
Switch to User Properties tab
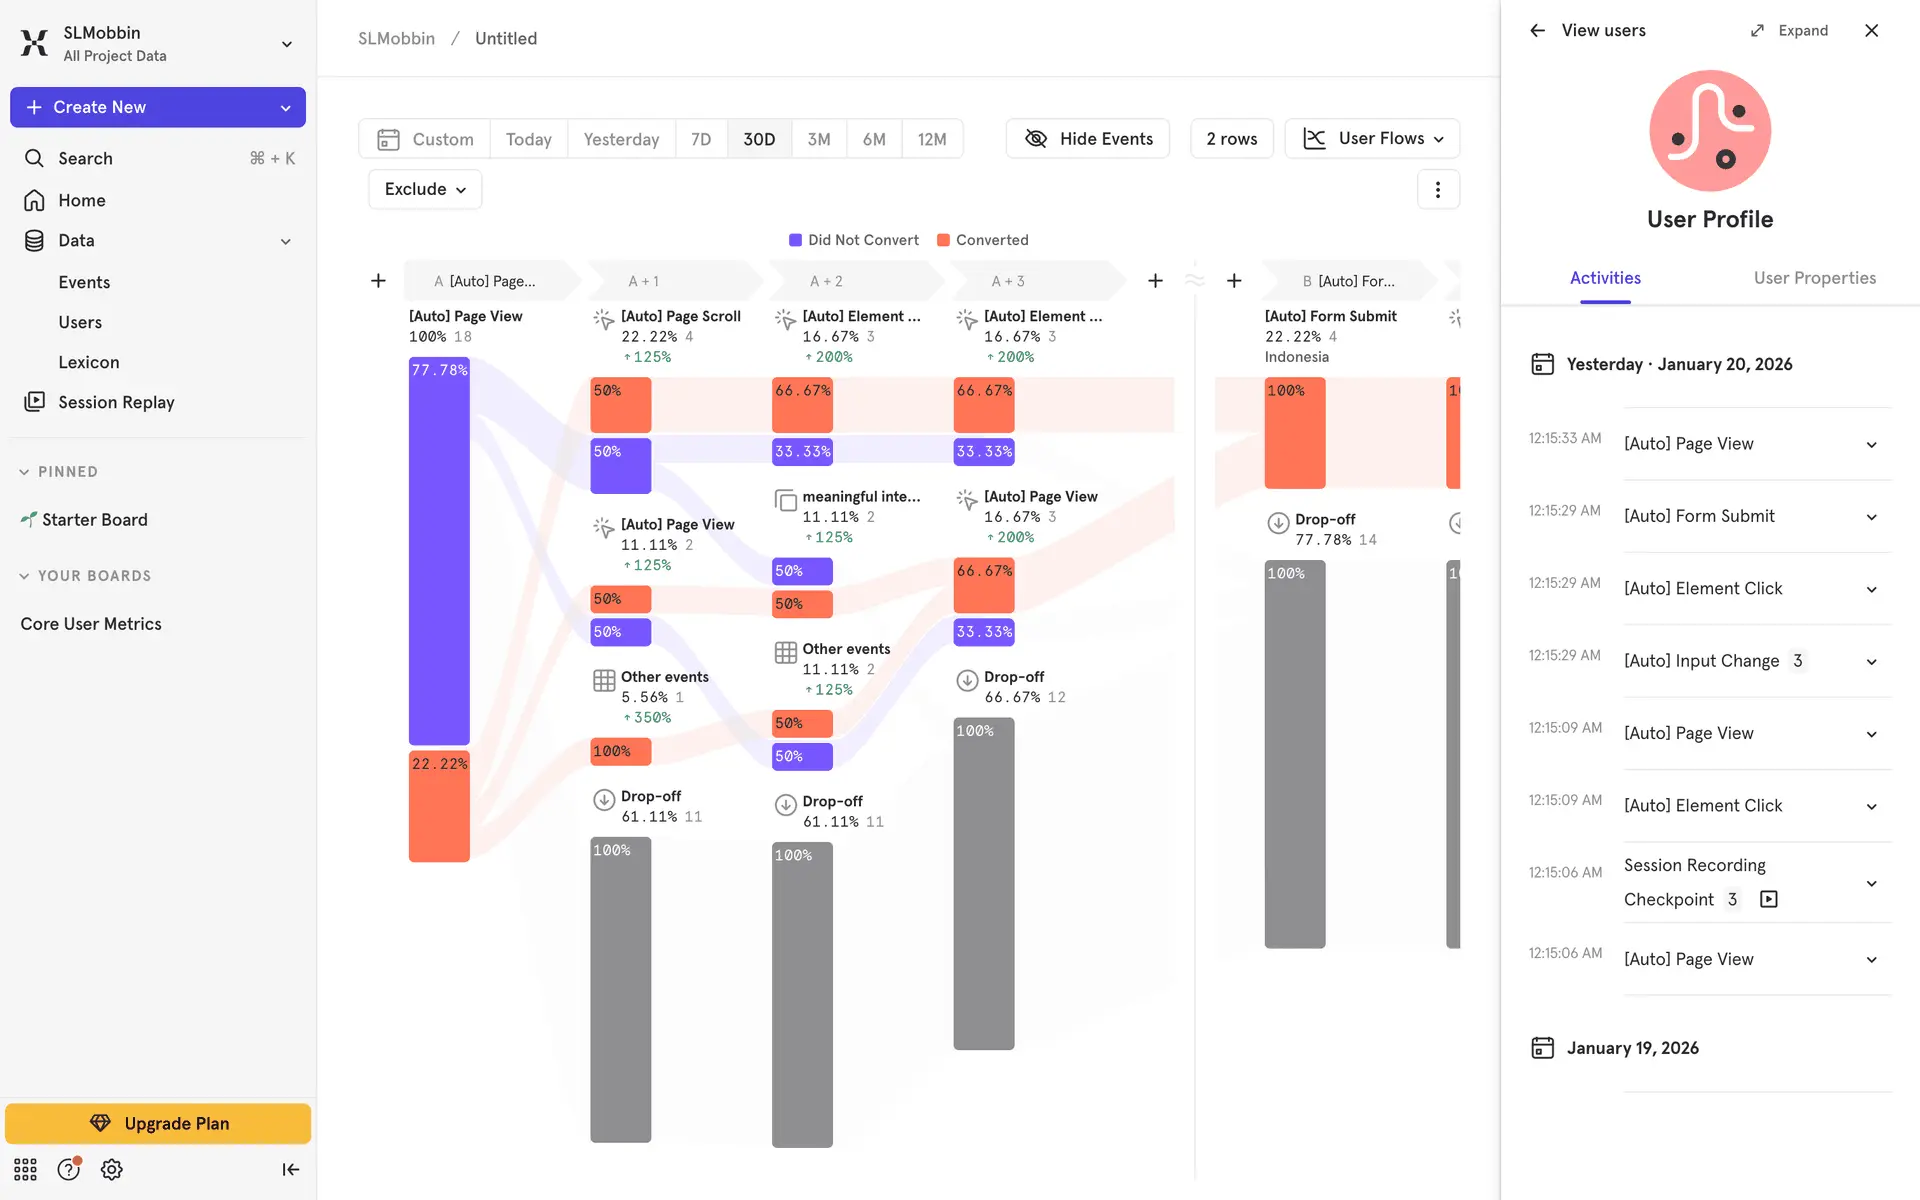(x=1814, y=278)
